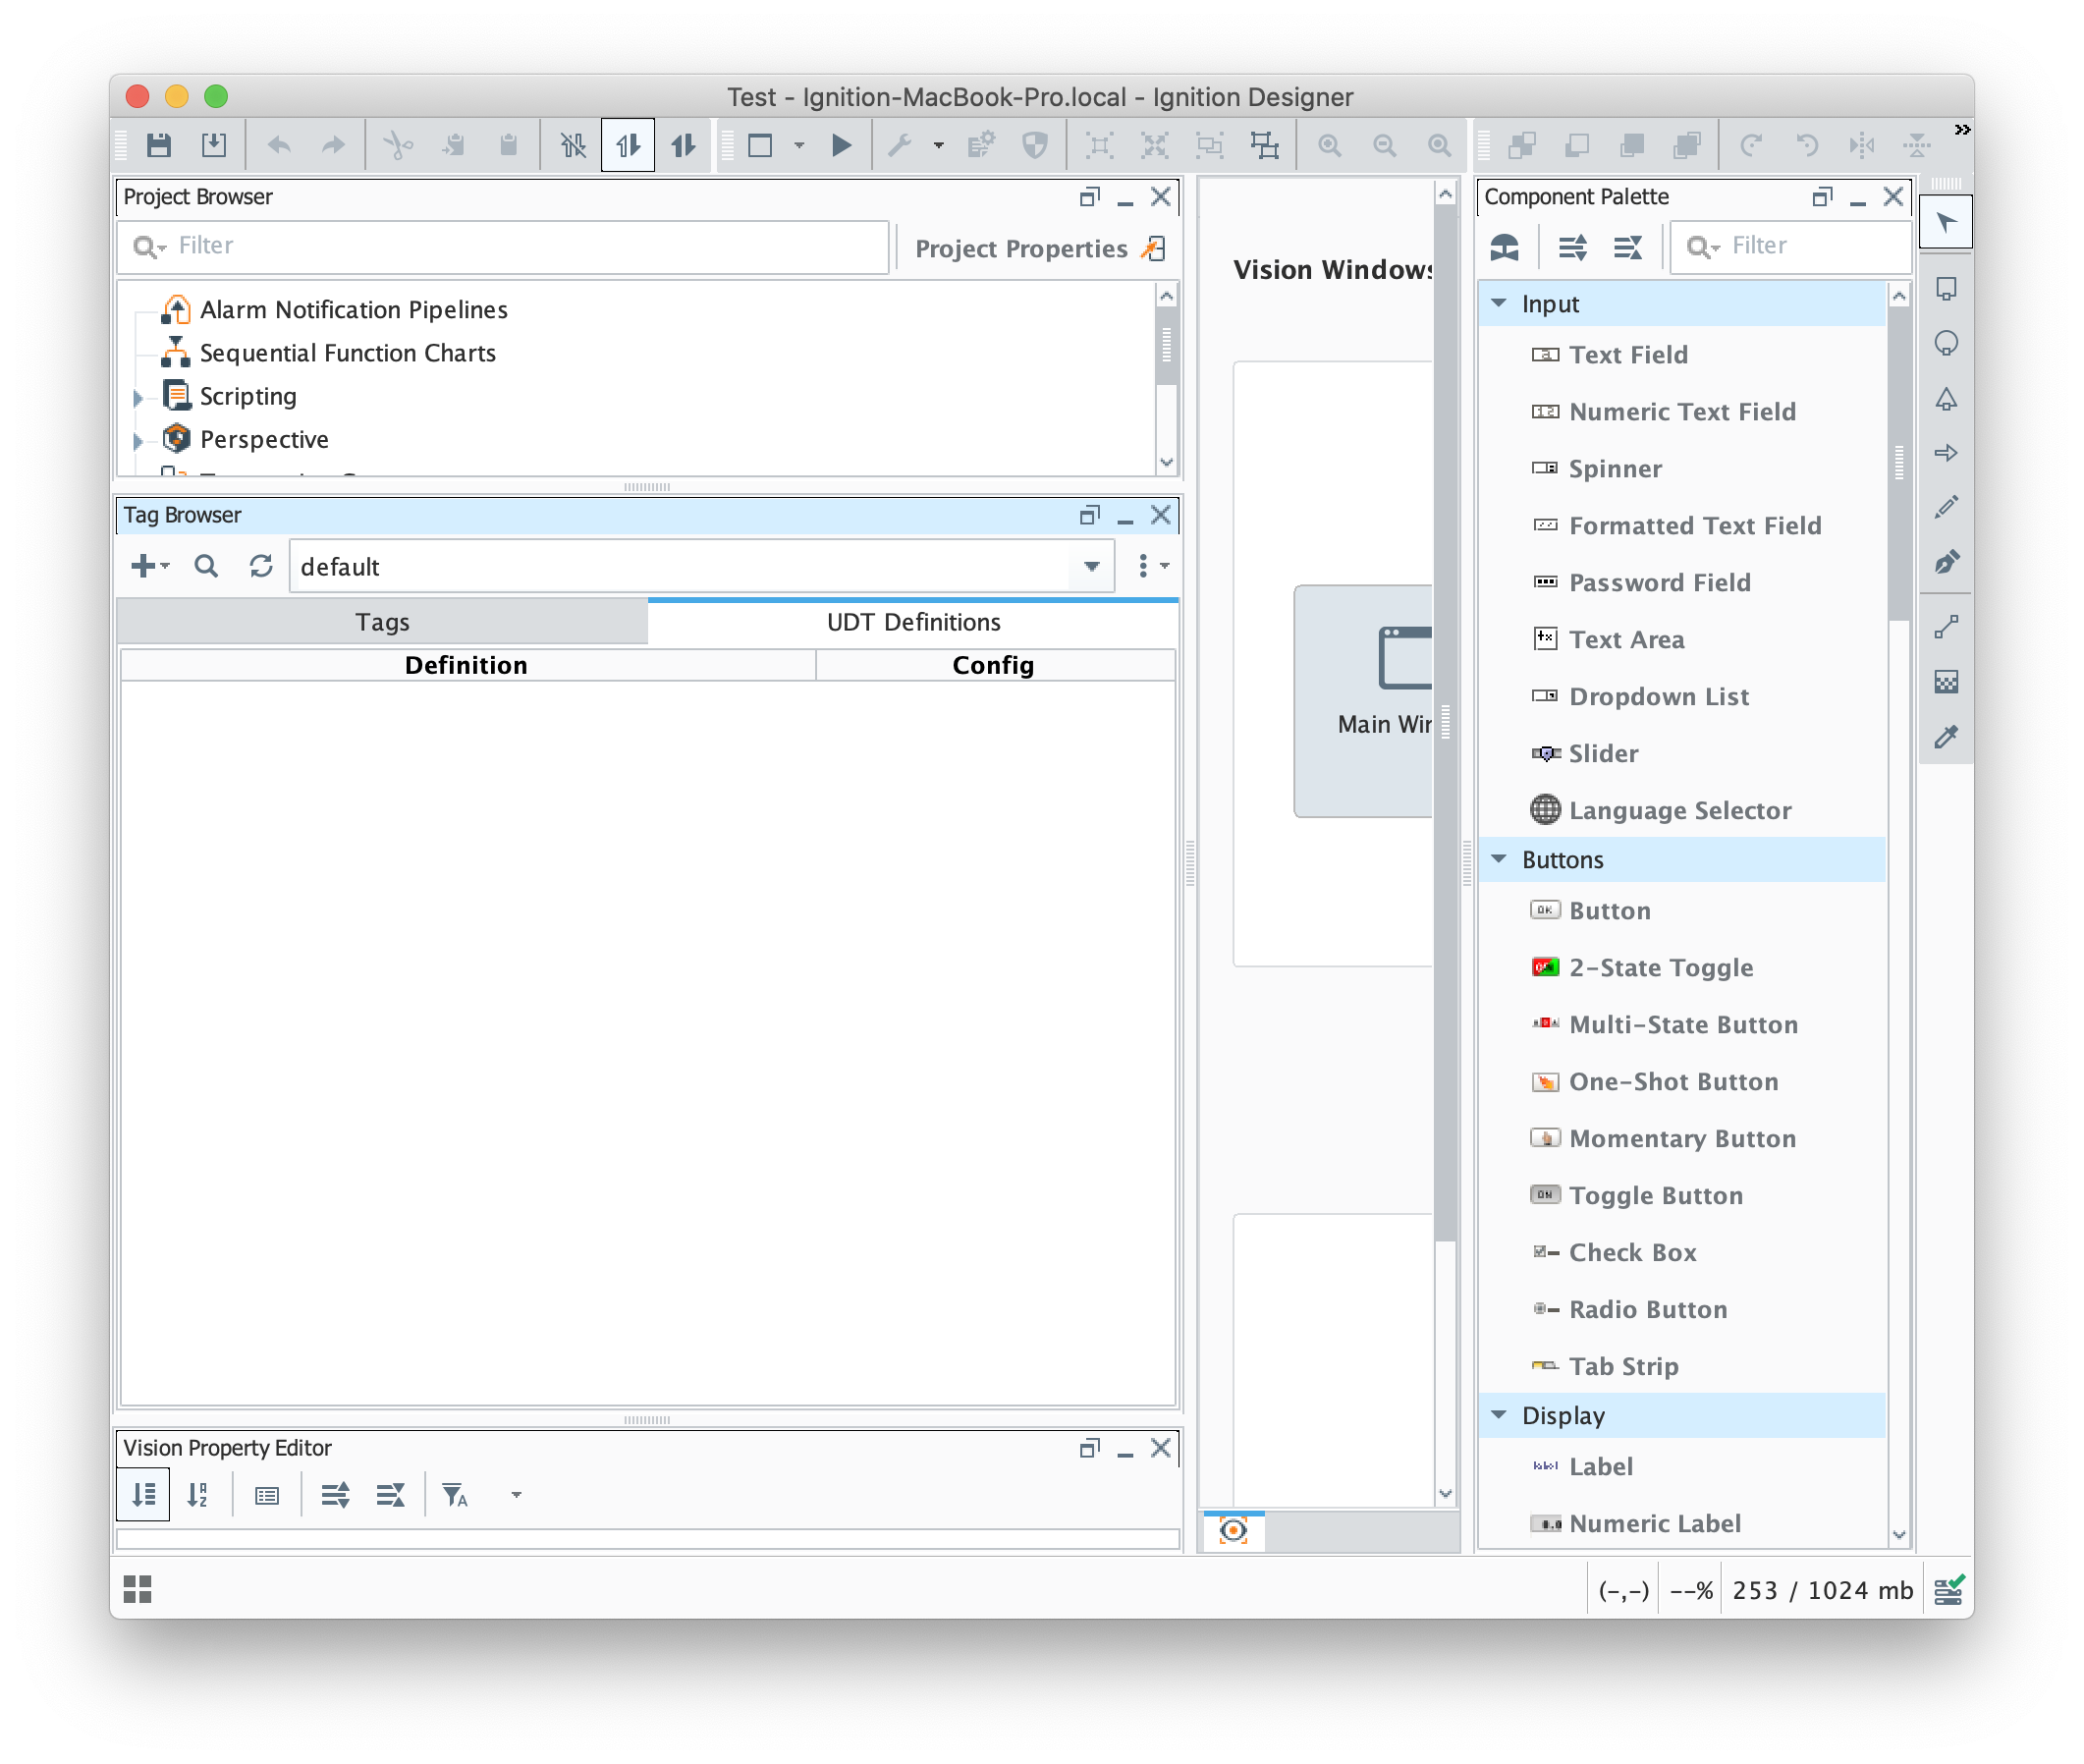This screenshot has width=2084, height=1764.
Task: Expand all properties in Vision Property Editor
Action: 335,1495
